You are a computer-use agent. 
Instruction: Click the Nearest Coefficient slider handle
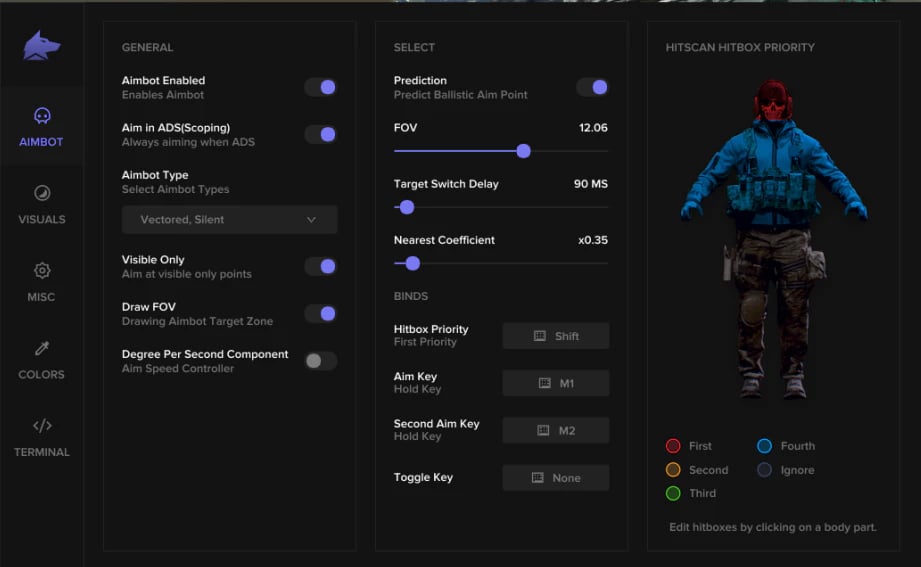(x=413, y=263)
